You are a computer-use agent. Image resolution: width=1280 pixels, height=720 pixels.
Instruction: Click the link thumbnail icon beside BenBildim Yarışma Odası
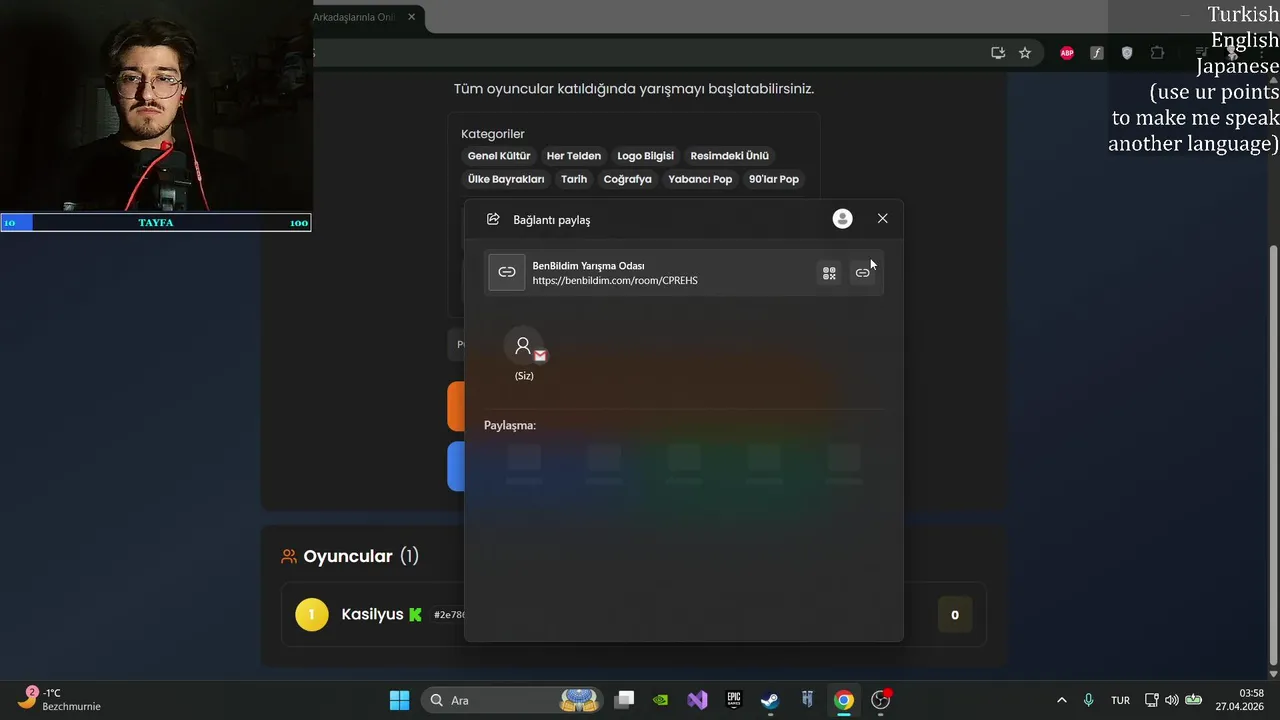(x=507, y=272)
